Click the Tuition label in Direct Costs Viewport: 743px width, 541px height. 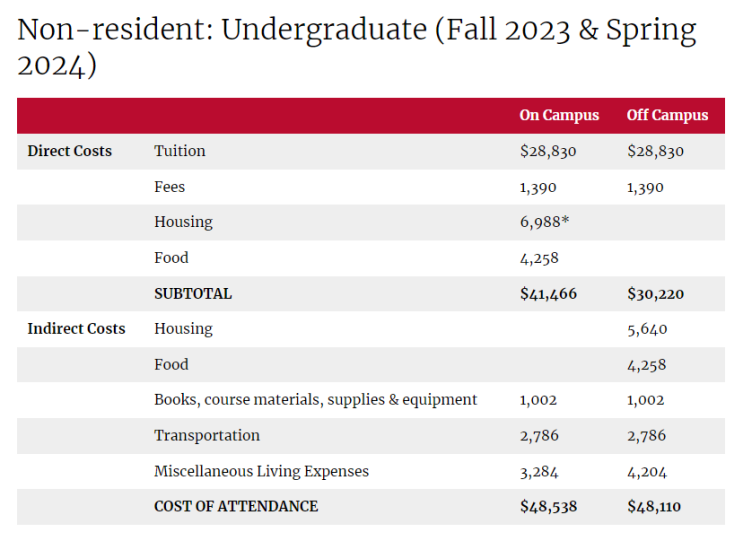tap(180, 151)
